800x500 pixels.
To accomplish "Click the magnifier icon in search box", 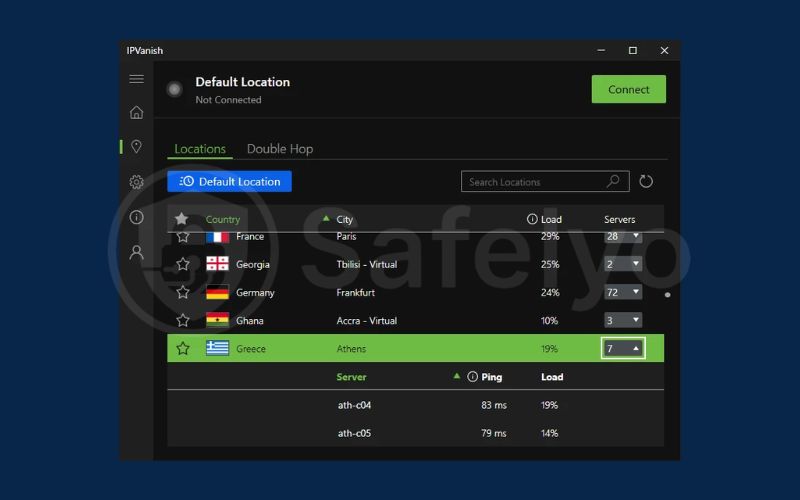I will (x=613, y=181).
